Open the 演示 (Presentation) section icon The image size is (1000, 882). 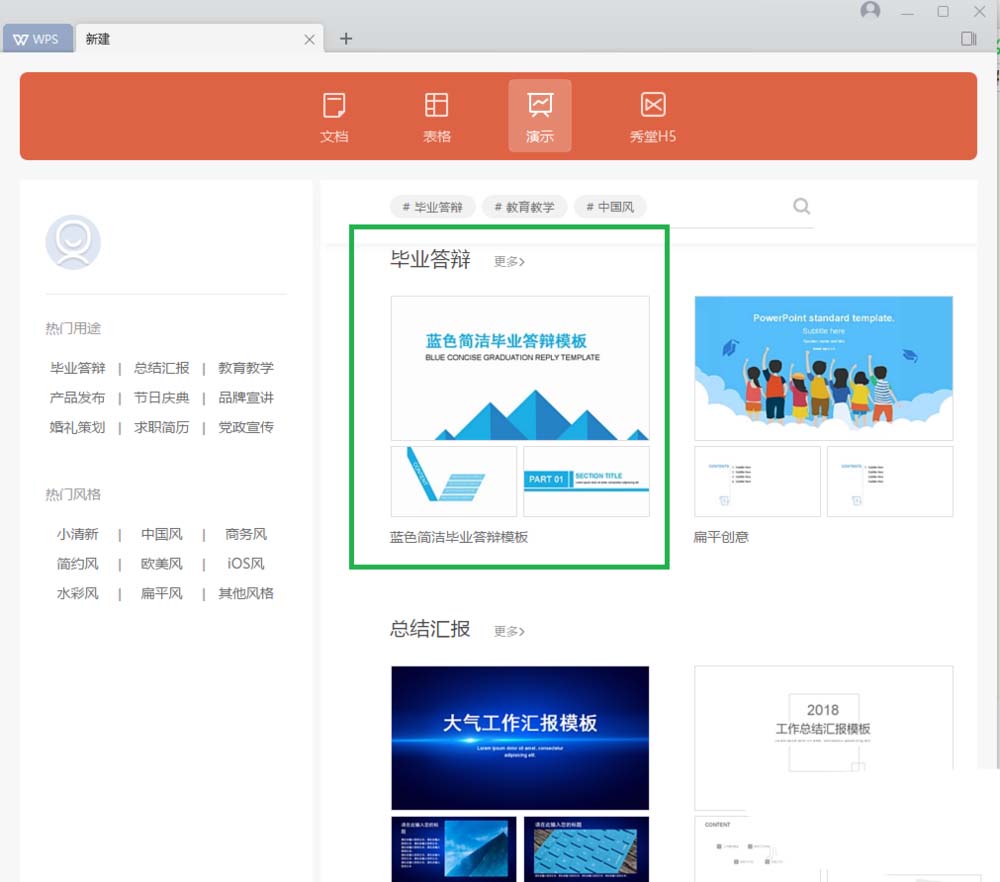(539, 115)
